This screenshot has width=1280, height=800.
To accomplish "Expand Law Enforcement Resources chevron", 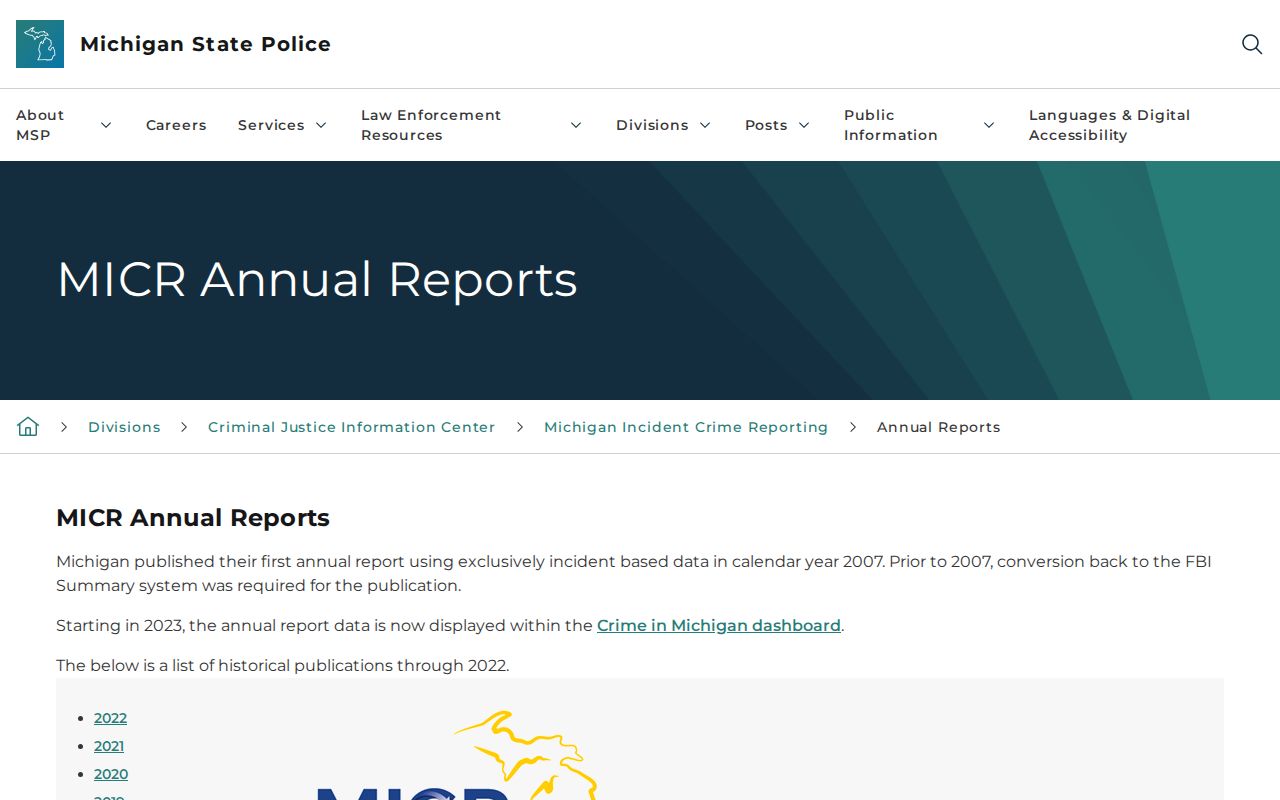I will (576, 125).
